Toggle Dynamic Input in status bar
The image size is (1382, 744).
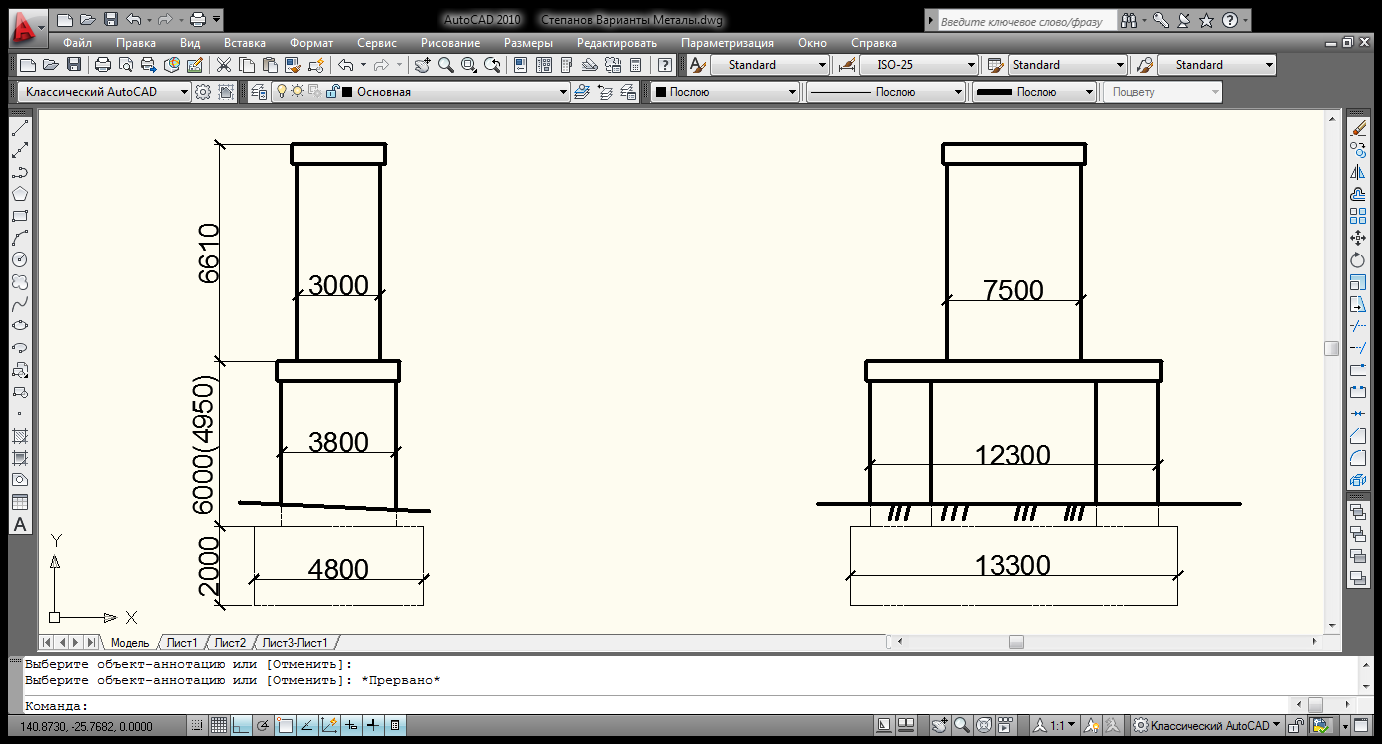click(x=351, y=725)
